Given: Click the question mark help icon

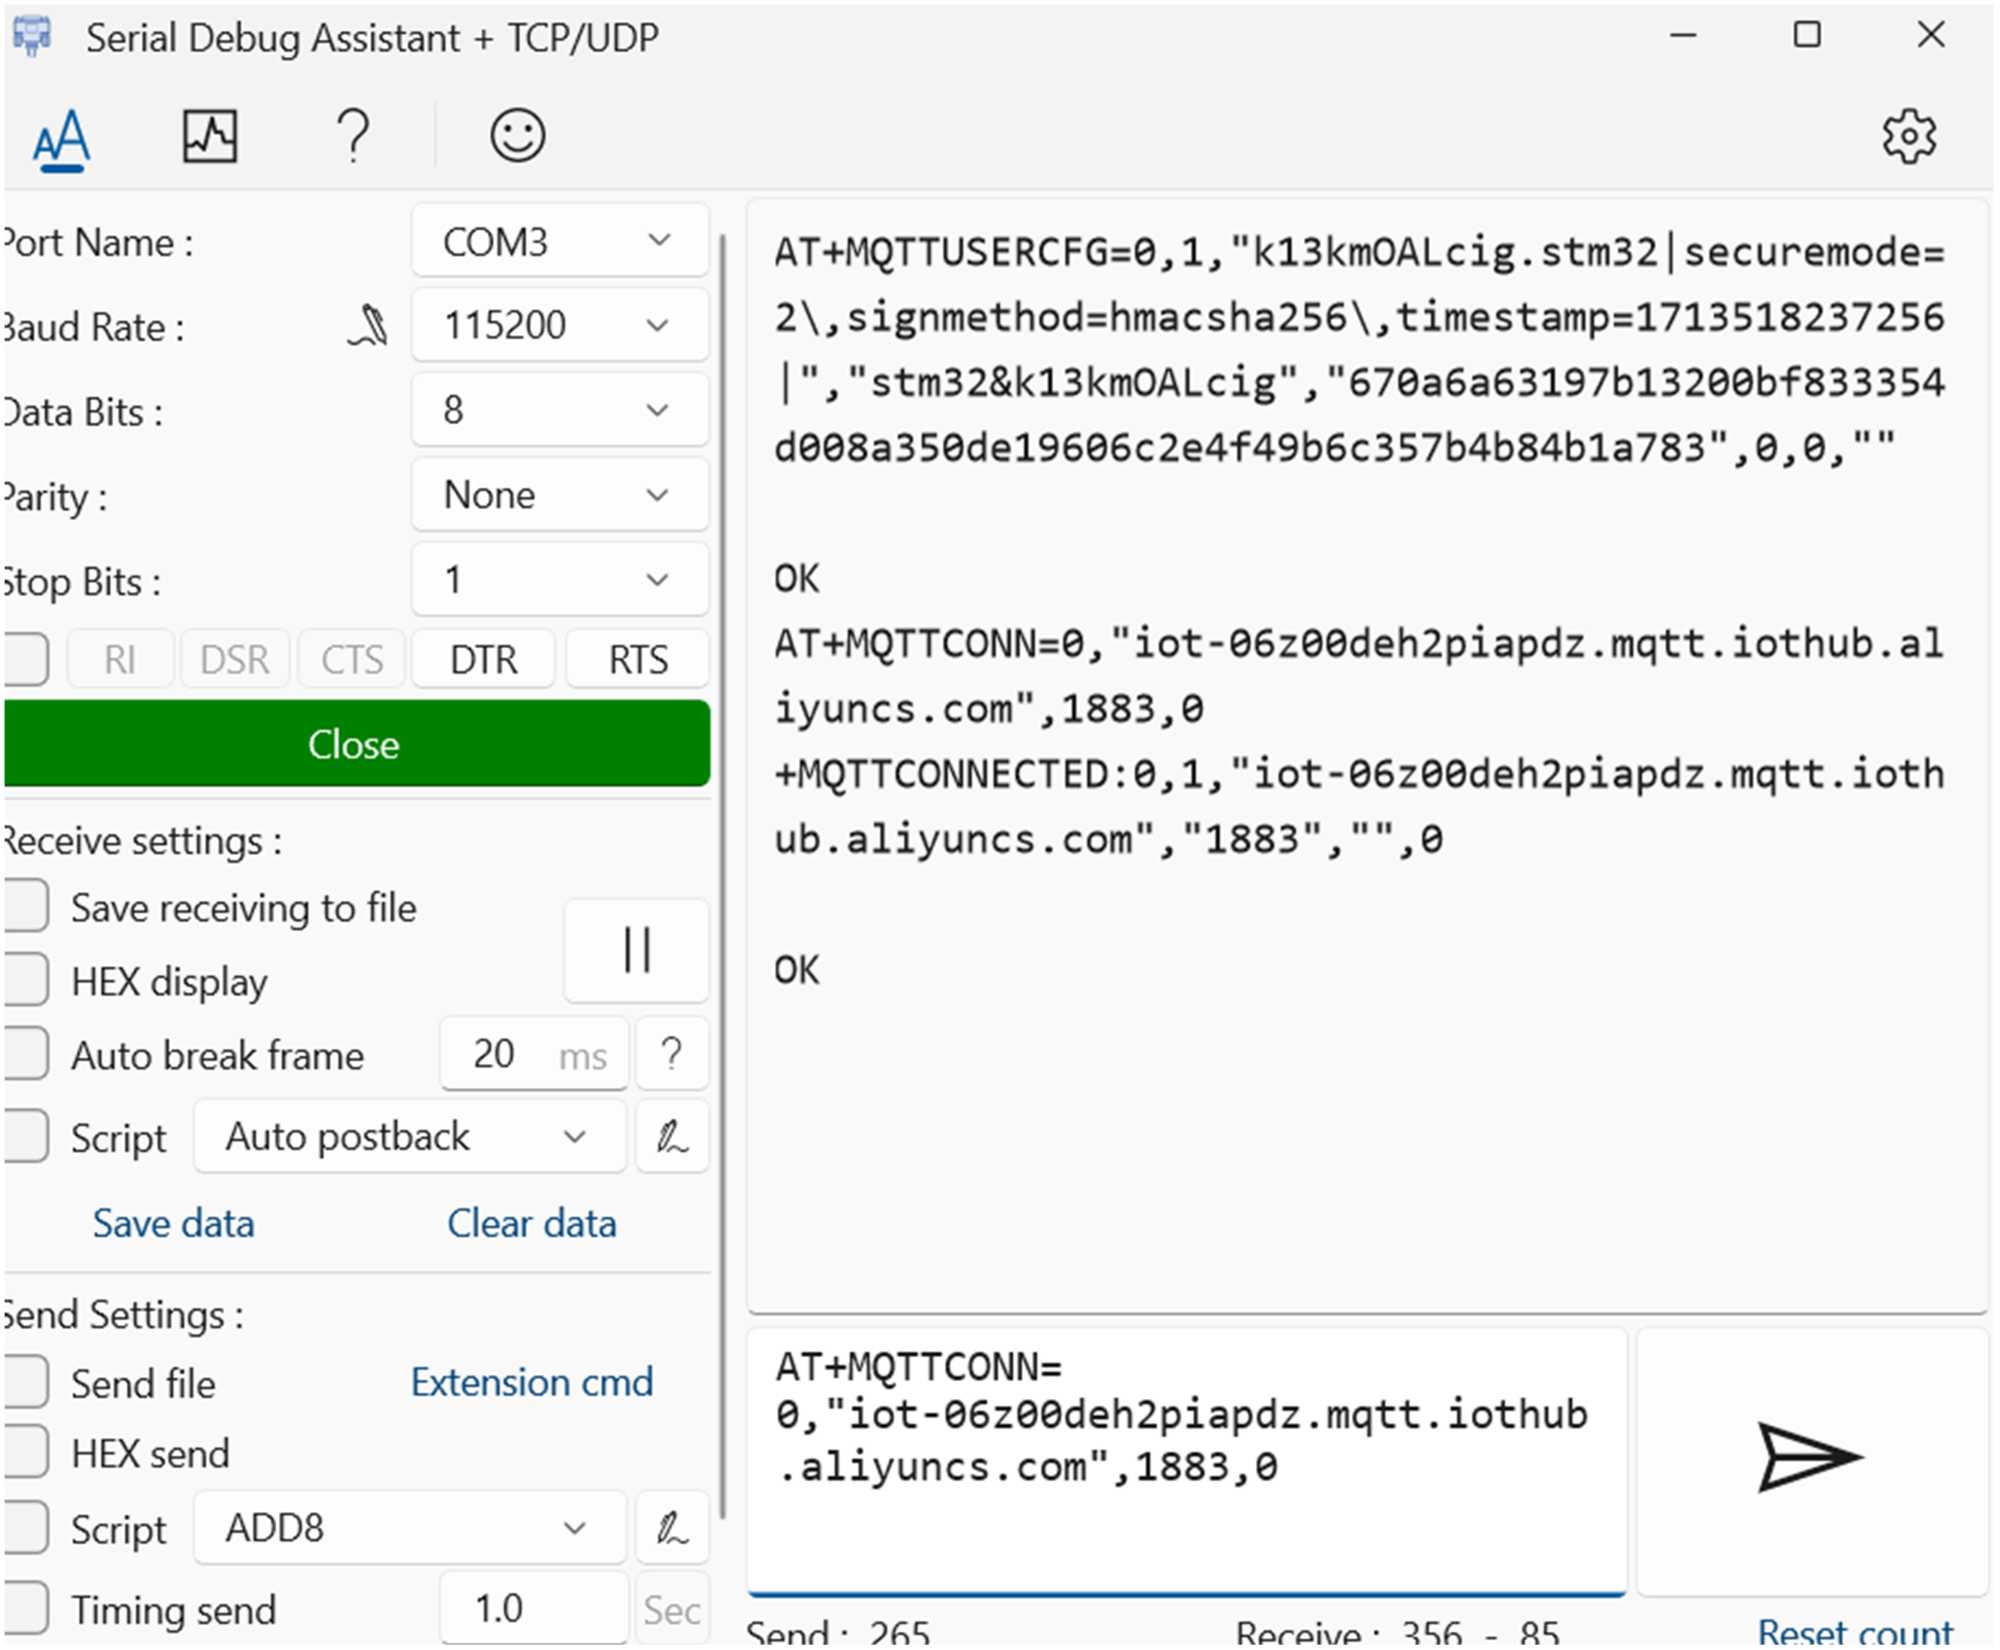Looking at the screenshot, I should tap(352, 136).
